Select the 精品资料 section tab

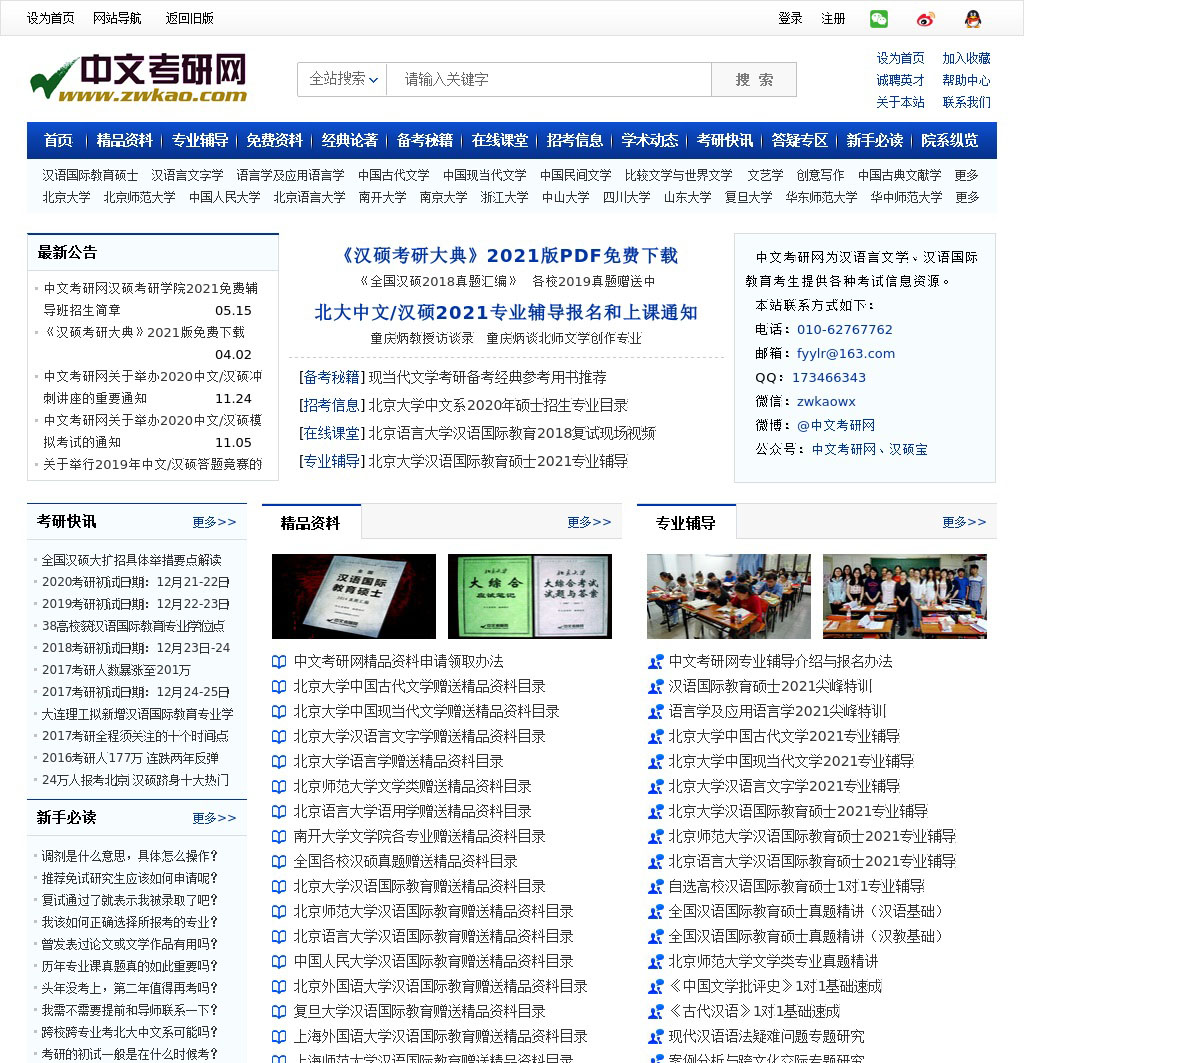click(x=311, y=522)
